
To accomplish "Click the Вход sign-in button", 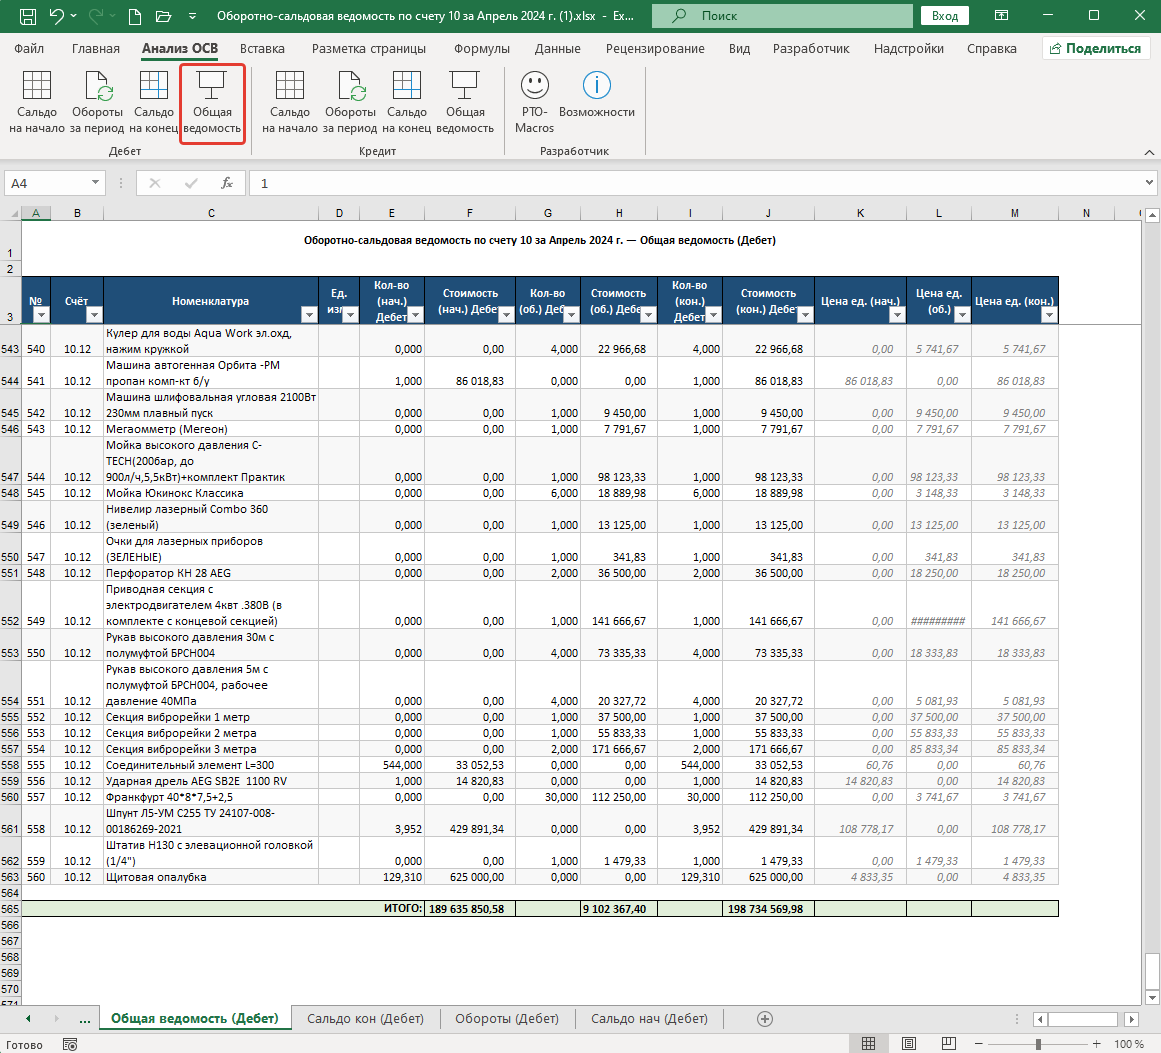I will point(945,16).
